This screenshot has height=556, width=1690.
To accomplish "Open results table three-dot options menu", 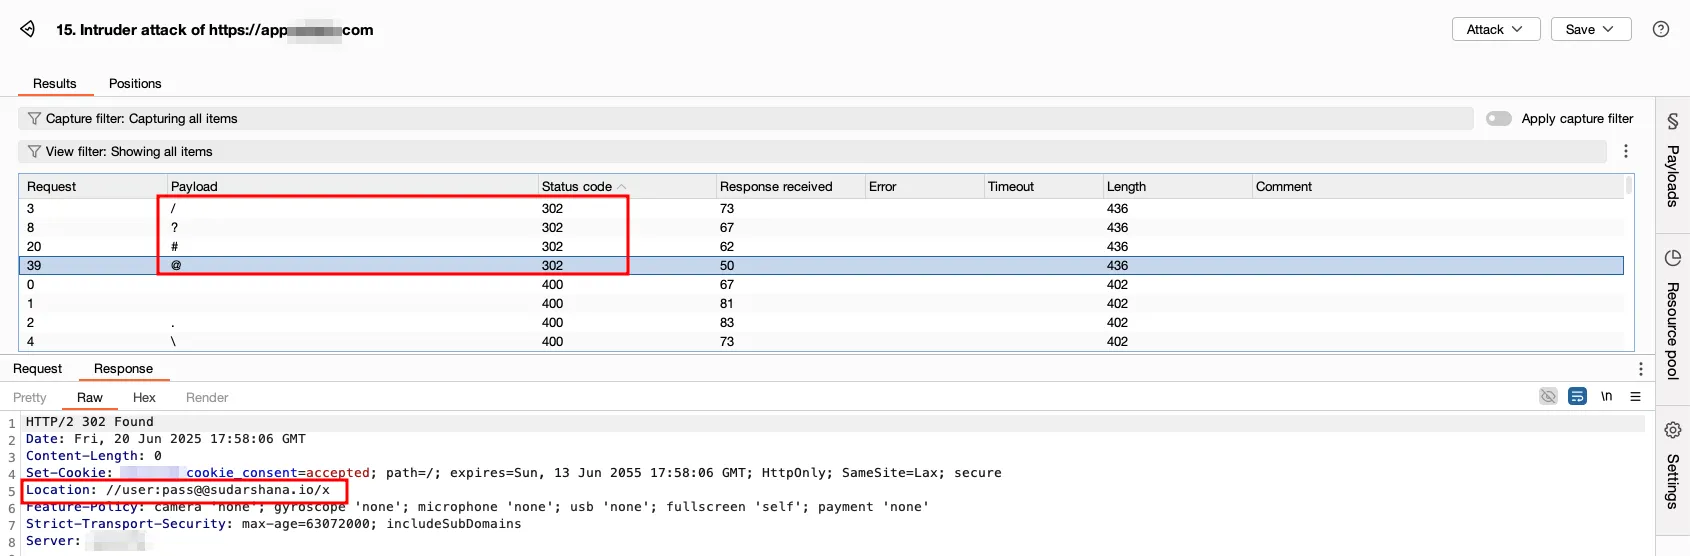I will (1626, 151).
